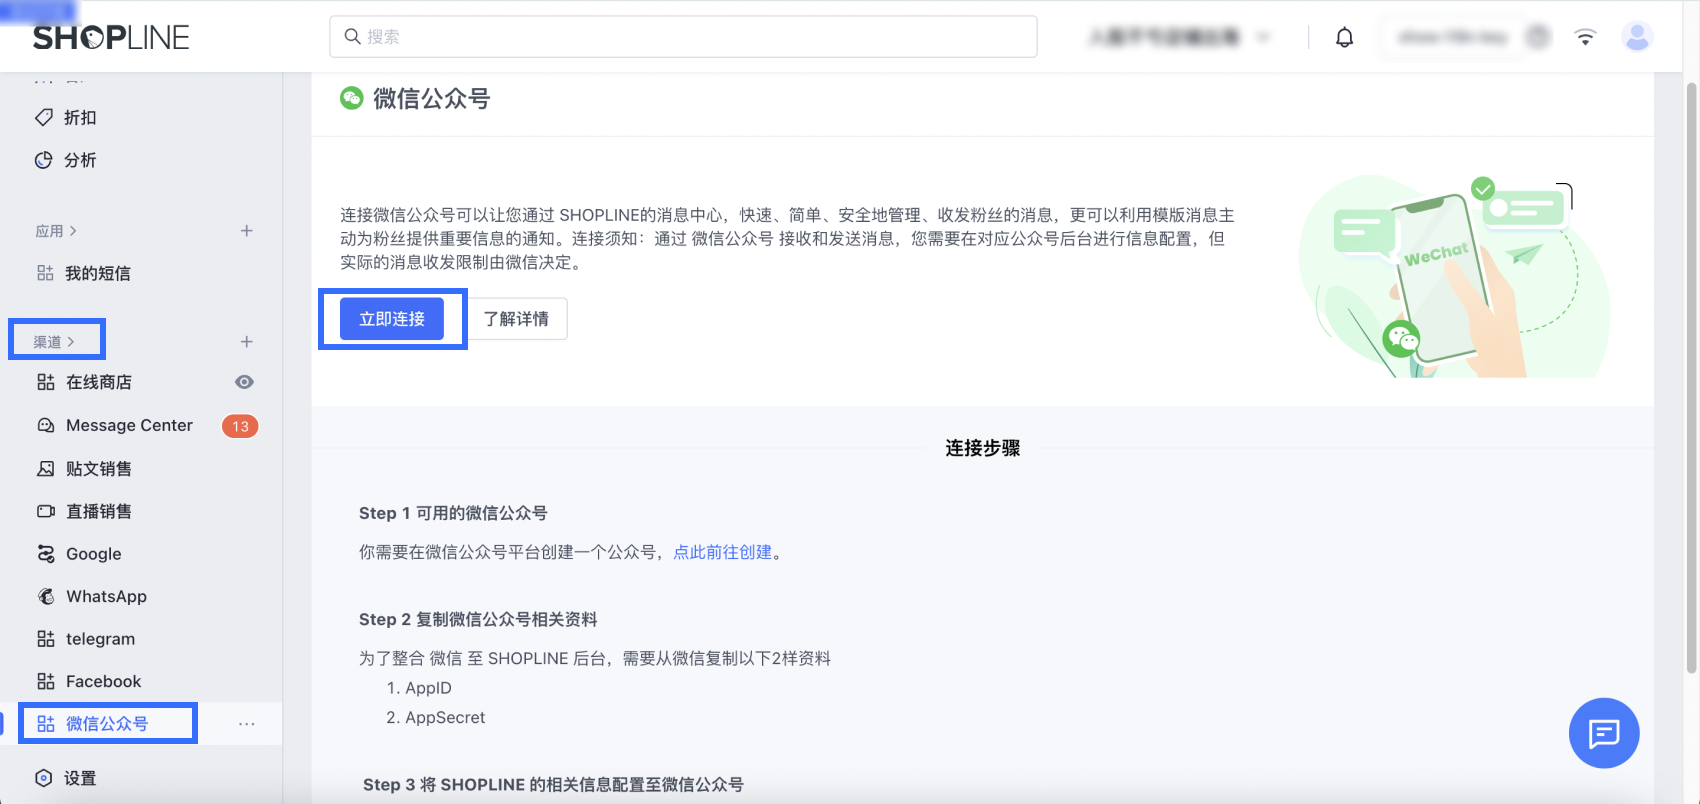Viewport: 1700px width, 804px height.
Task: Select 微信公众号 in the sidebar
Action: [107, 724]
